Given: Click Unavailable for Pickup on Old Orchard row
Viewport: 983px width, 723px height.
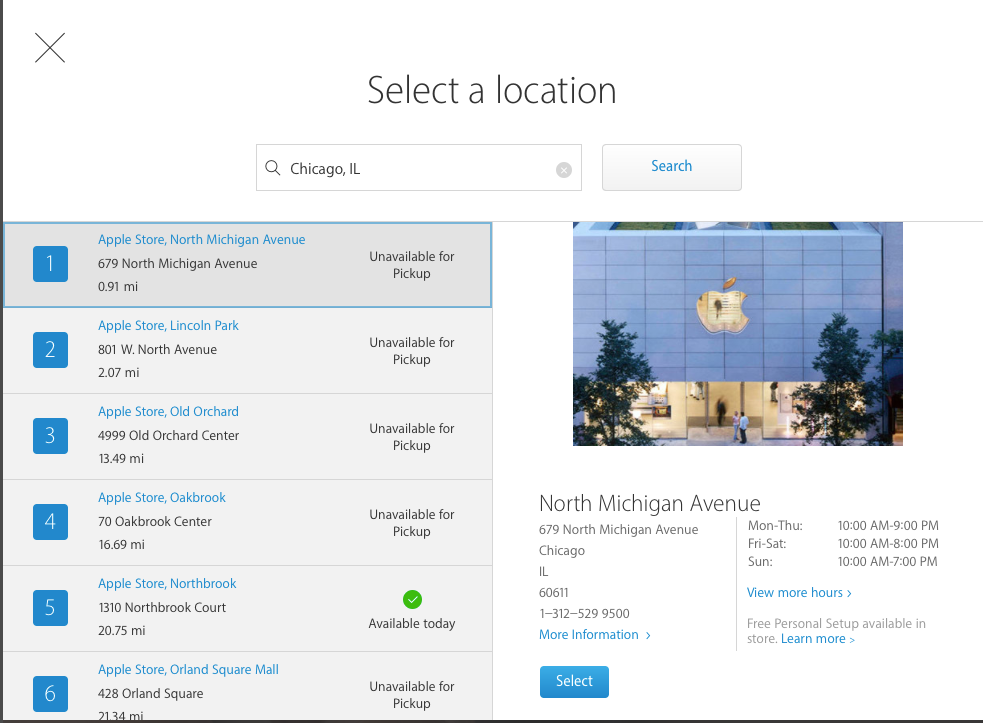Looking at the screenshot, I should click(412, 436).
